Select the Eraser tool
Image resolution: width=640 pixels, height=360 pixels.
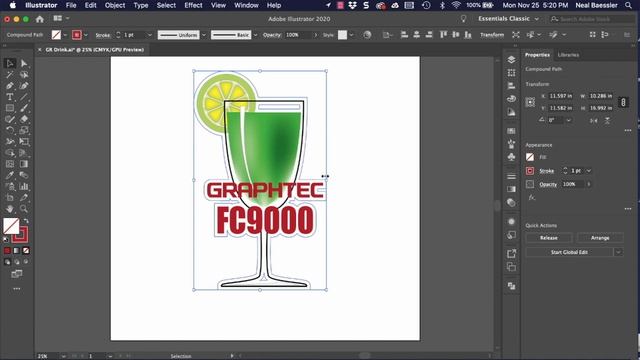coord(24,119)
